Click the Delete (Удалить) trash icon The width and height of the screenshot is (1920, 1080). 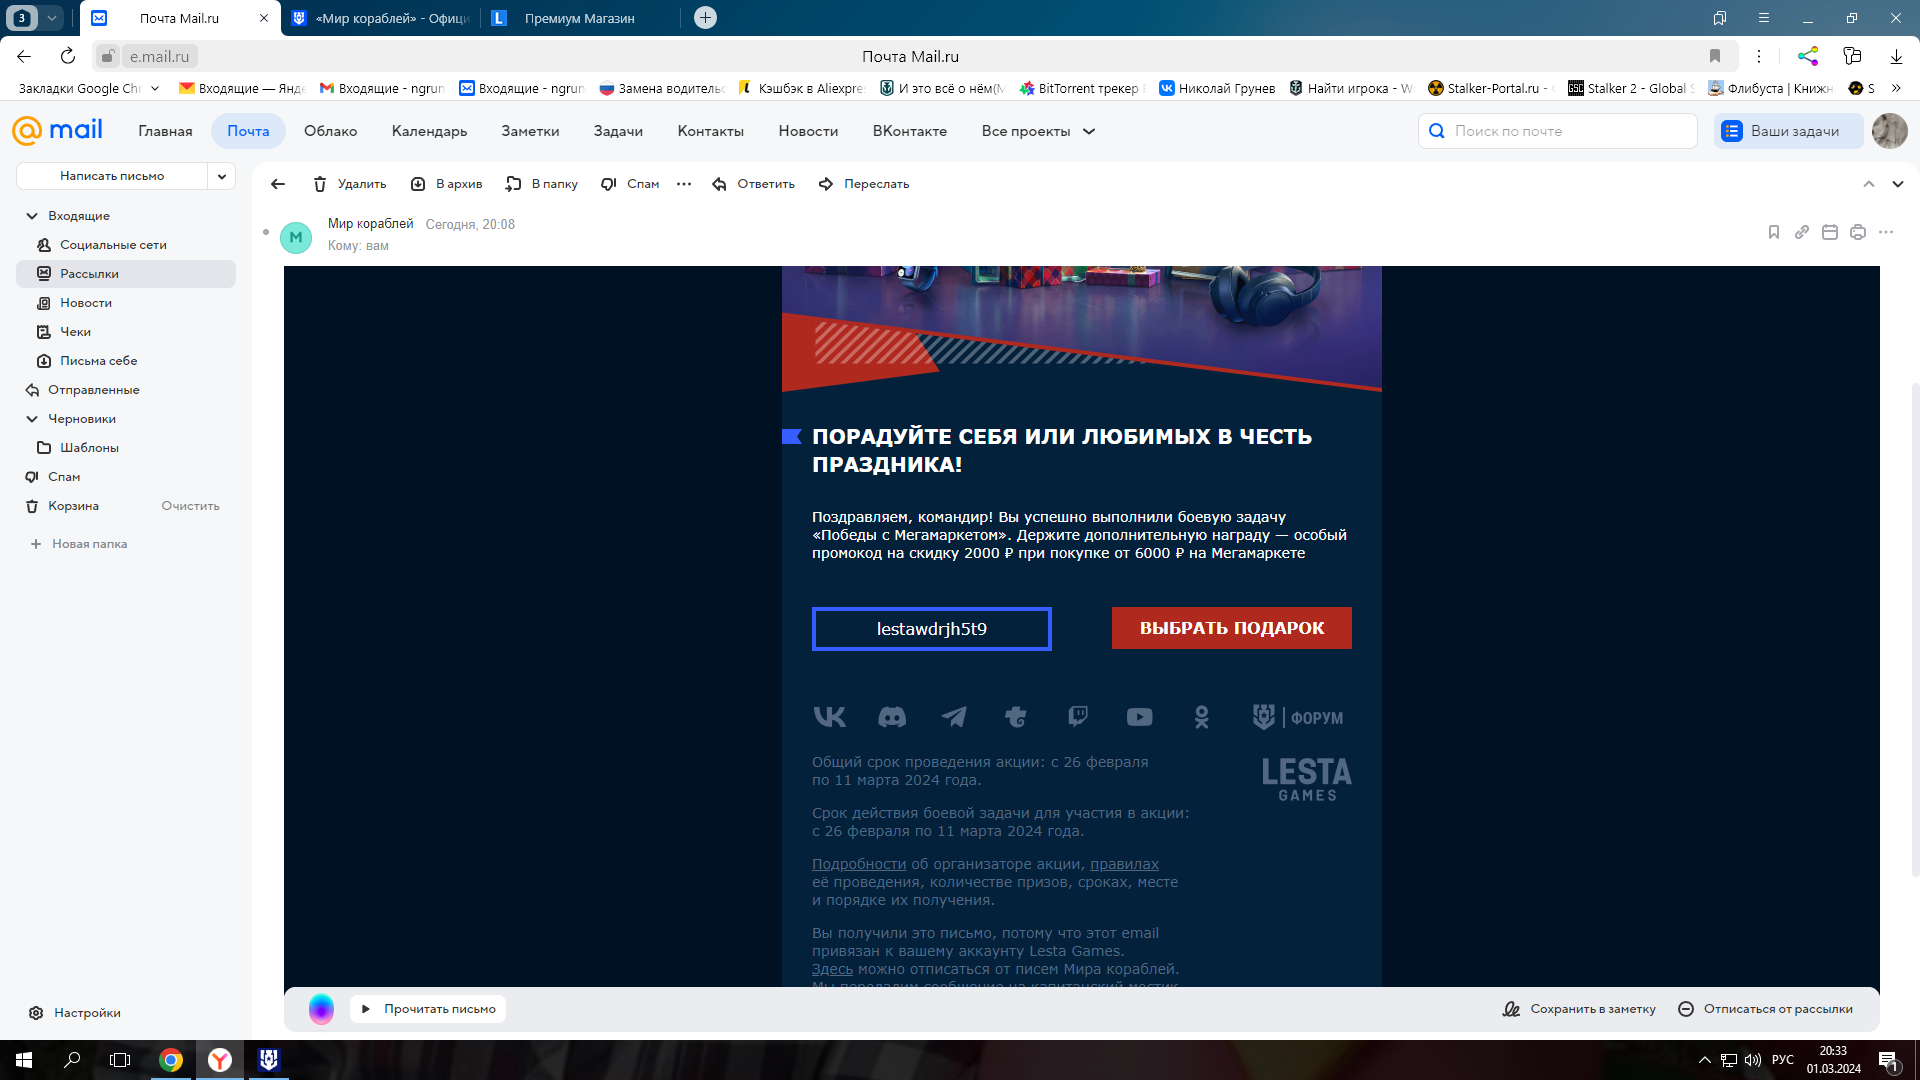pyautogui.click(x=320, y=184)
